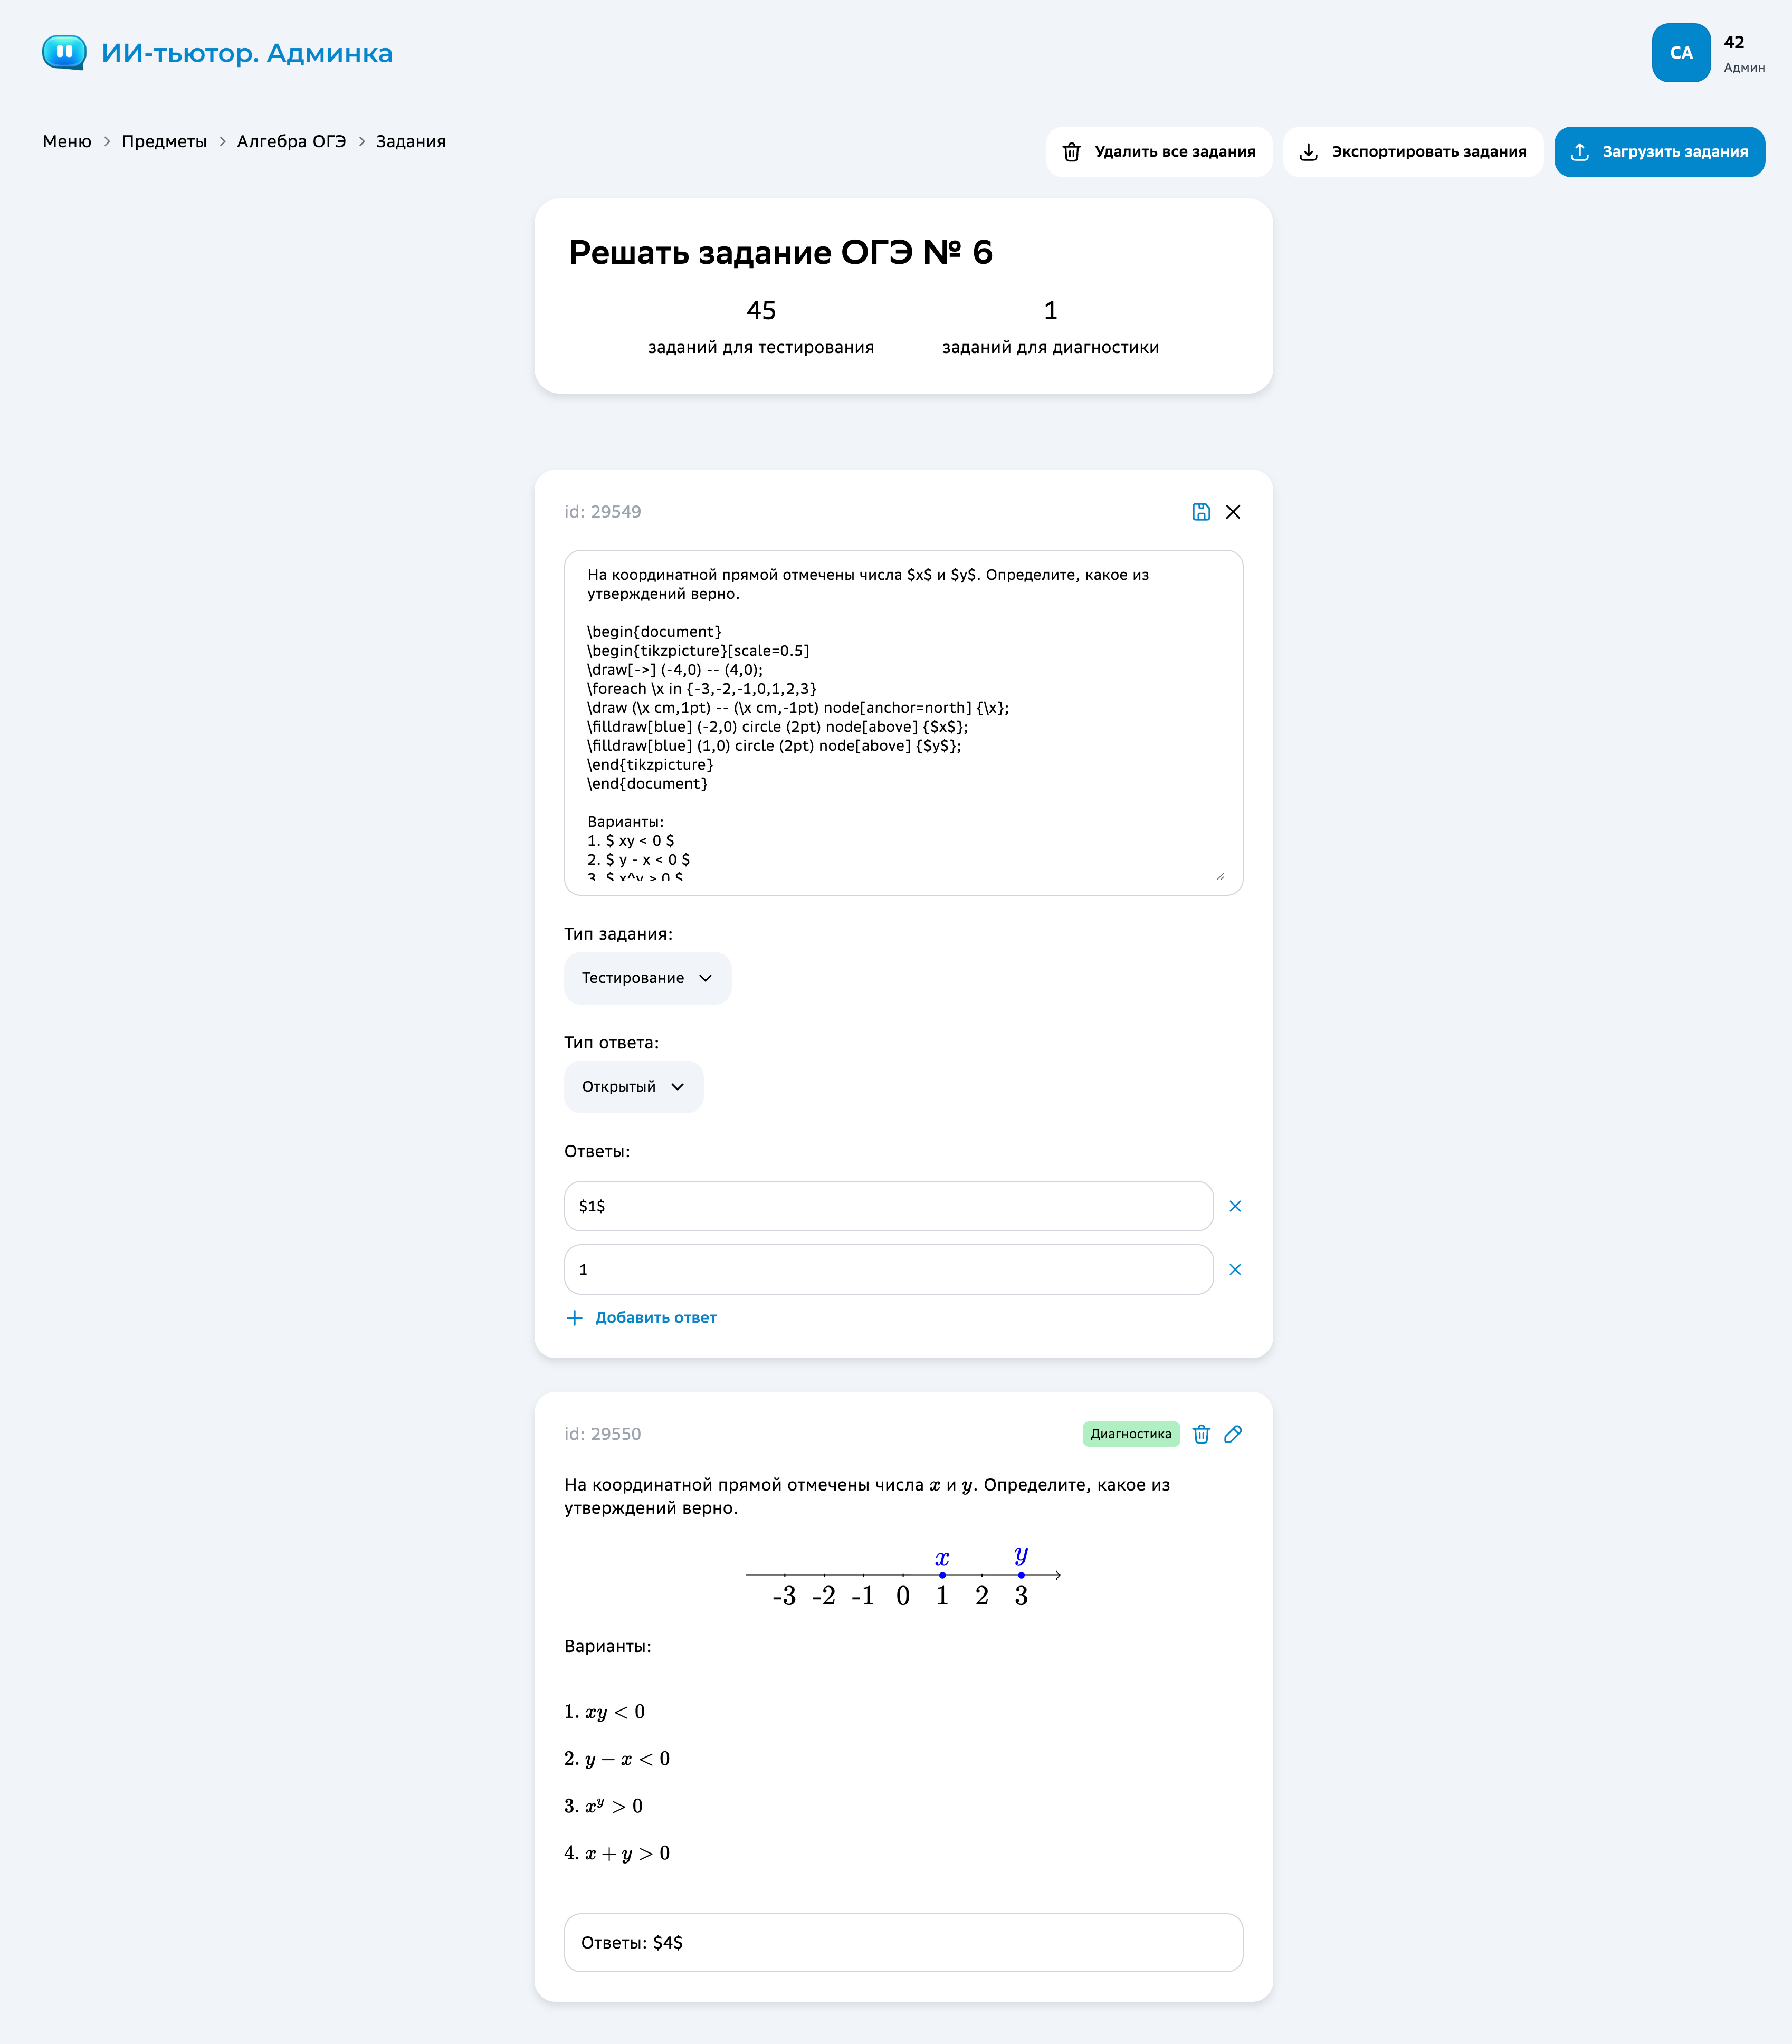Remove the $1$ answer entry
Screen dimensions: 1792x2044
click(1235, 1206)
